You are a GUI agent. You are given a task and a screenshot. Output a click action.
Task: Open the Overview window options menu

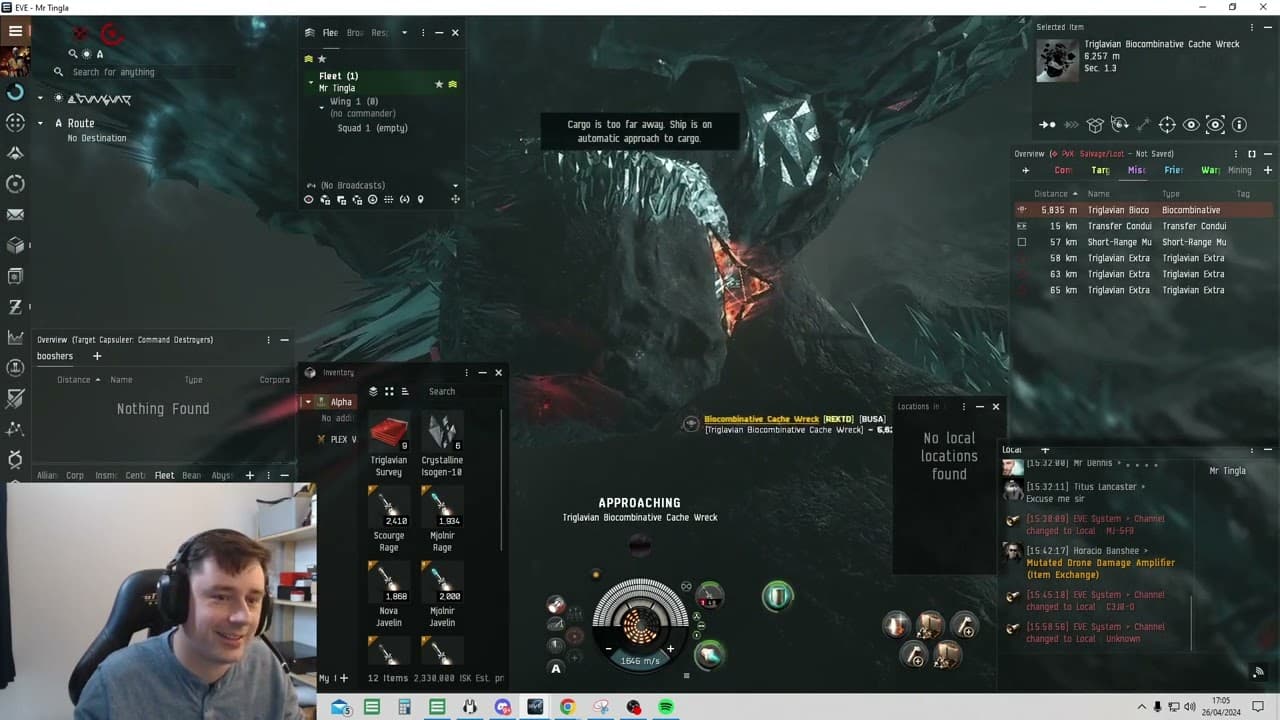point(1235,154)
